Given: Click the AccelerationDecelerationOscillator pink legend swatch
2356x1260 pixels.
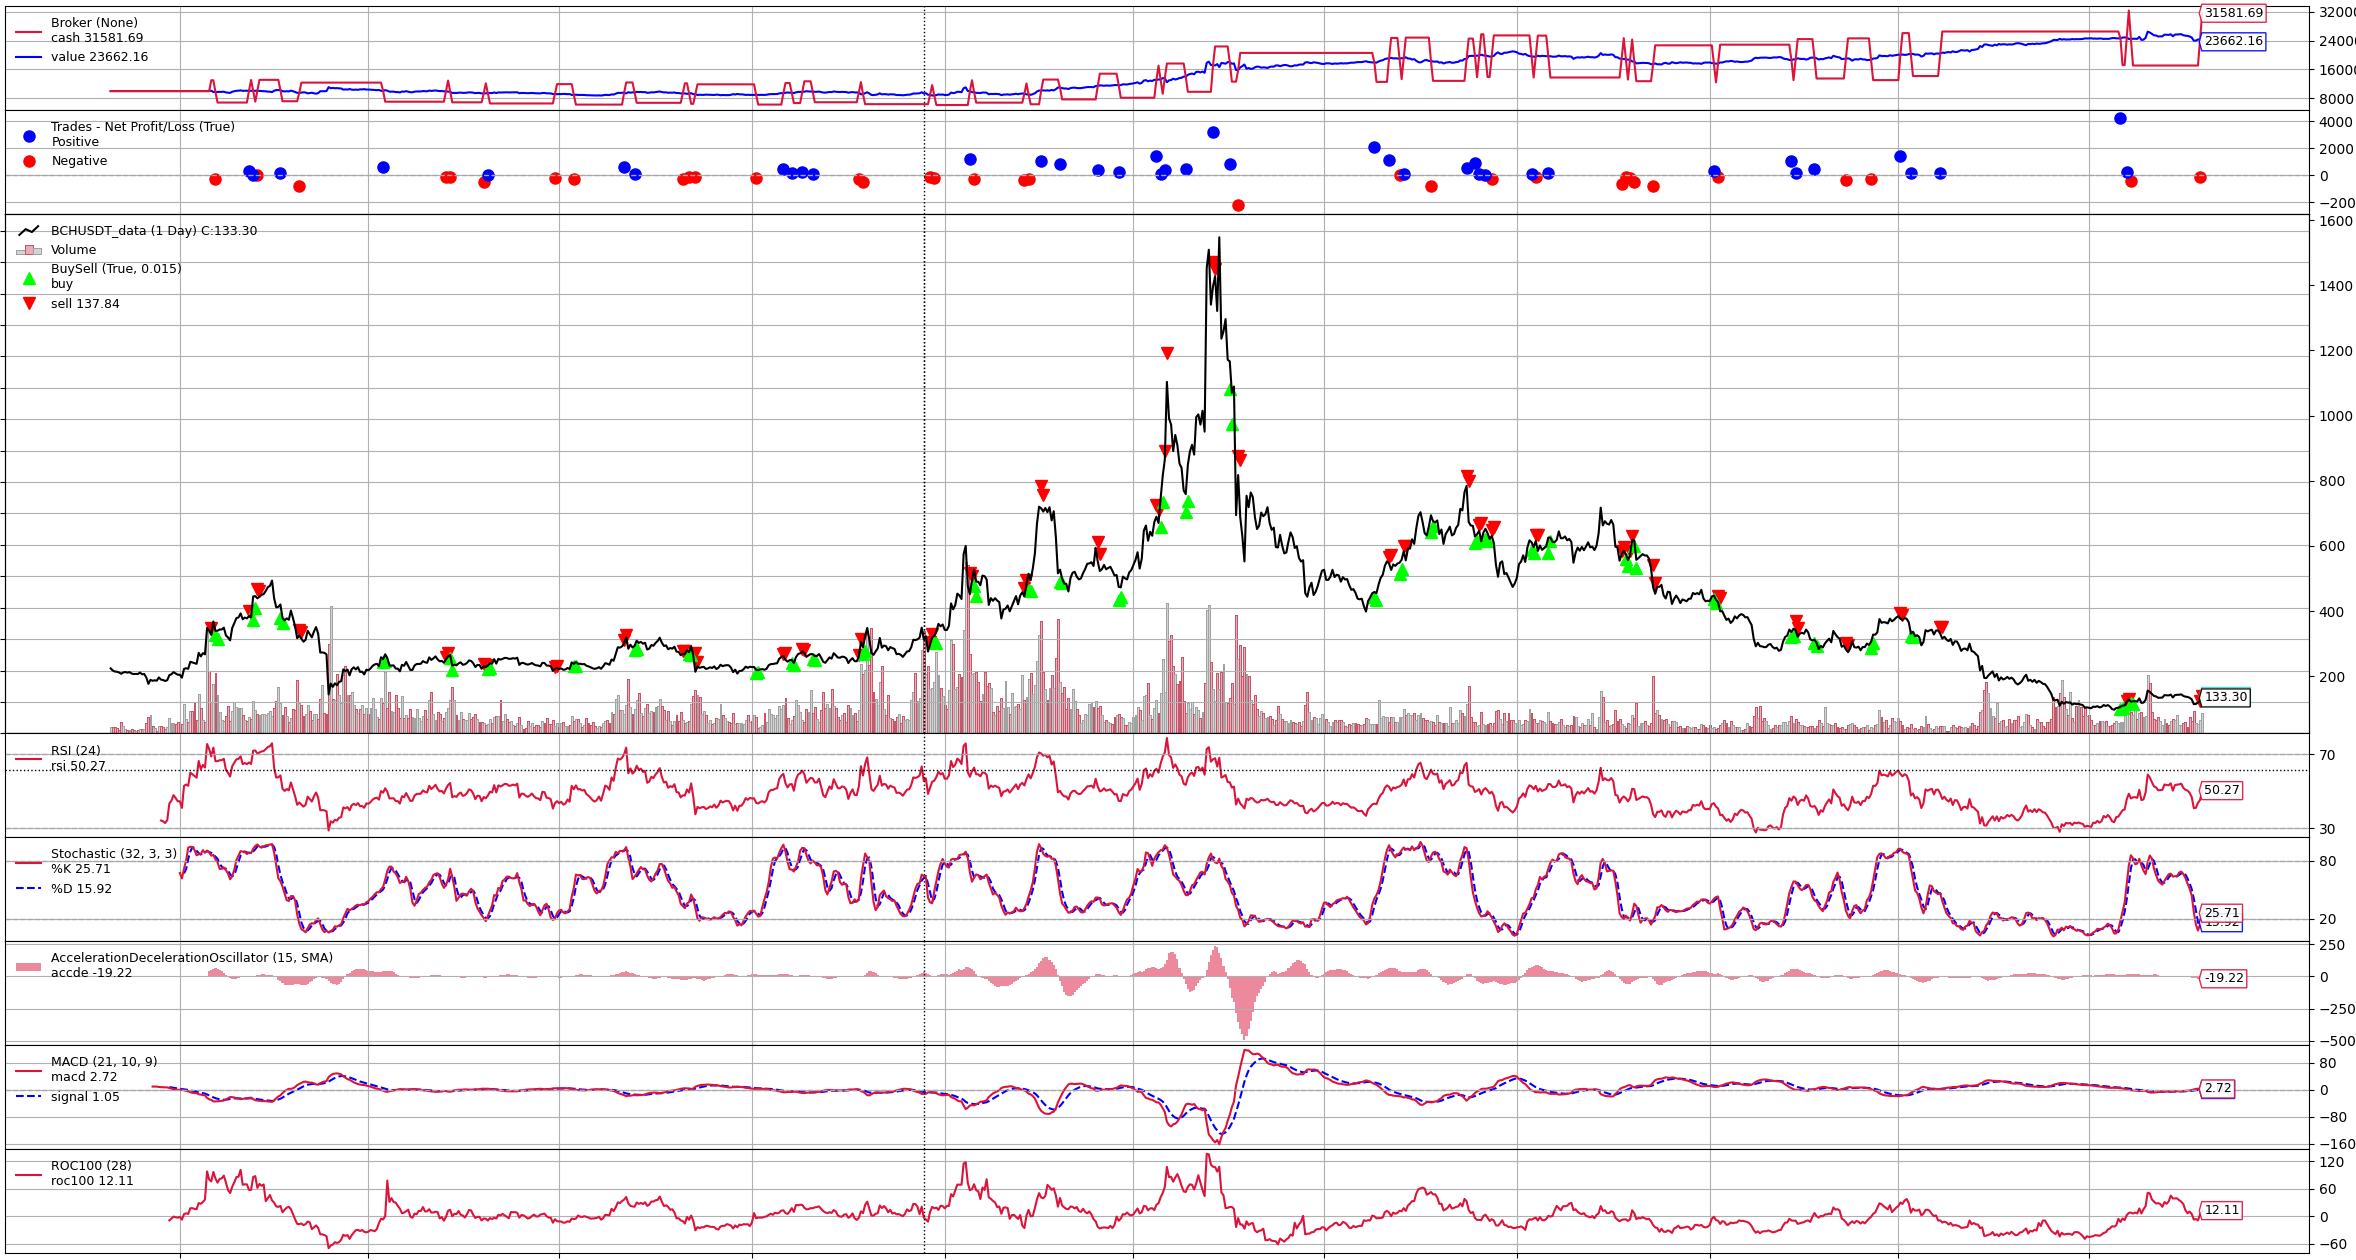Looking at the screenshot, I should (29, 967).
